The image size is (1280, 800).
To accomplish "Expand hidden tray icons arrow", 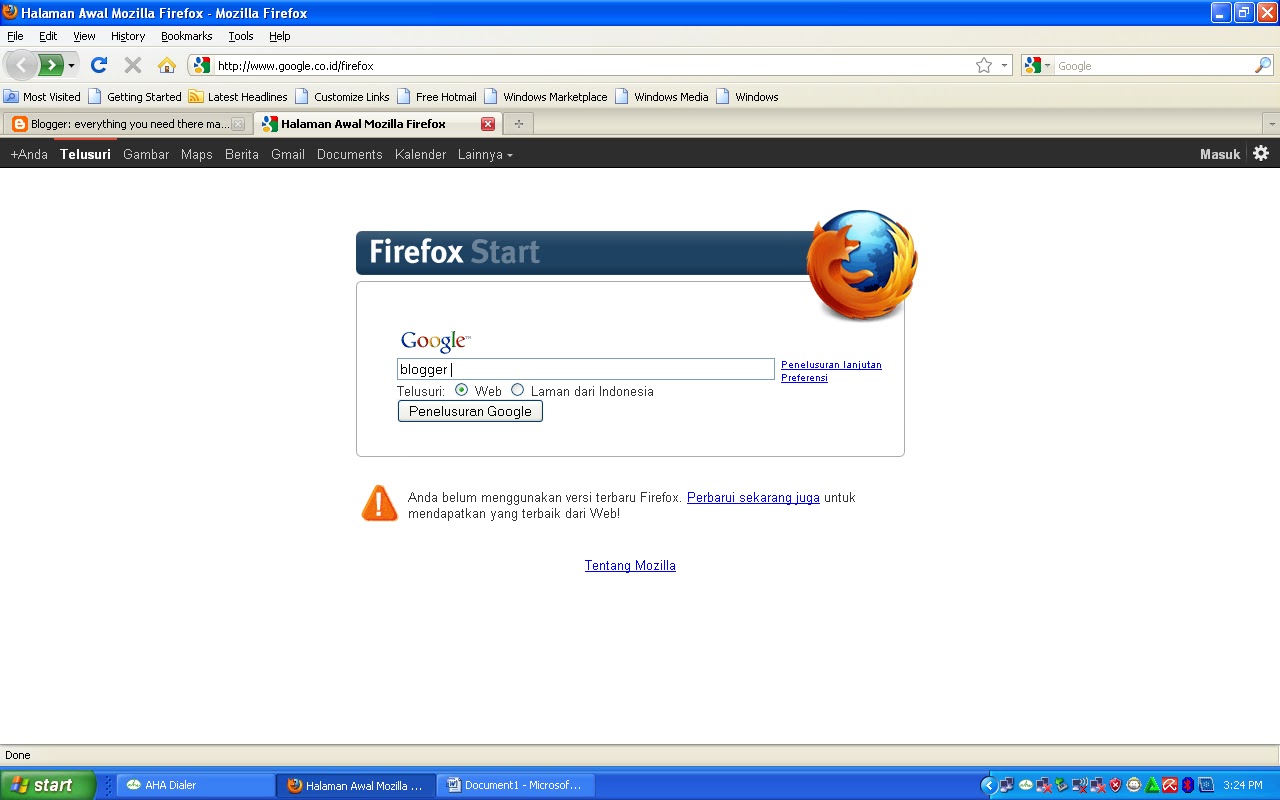I will click(x=989, y=785).
